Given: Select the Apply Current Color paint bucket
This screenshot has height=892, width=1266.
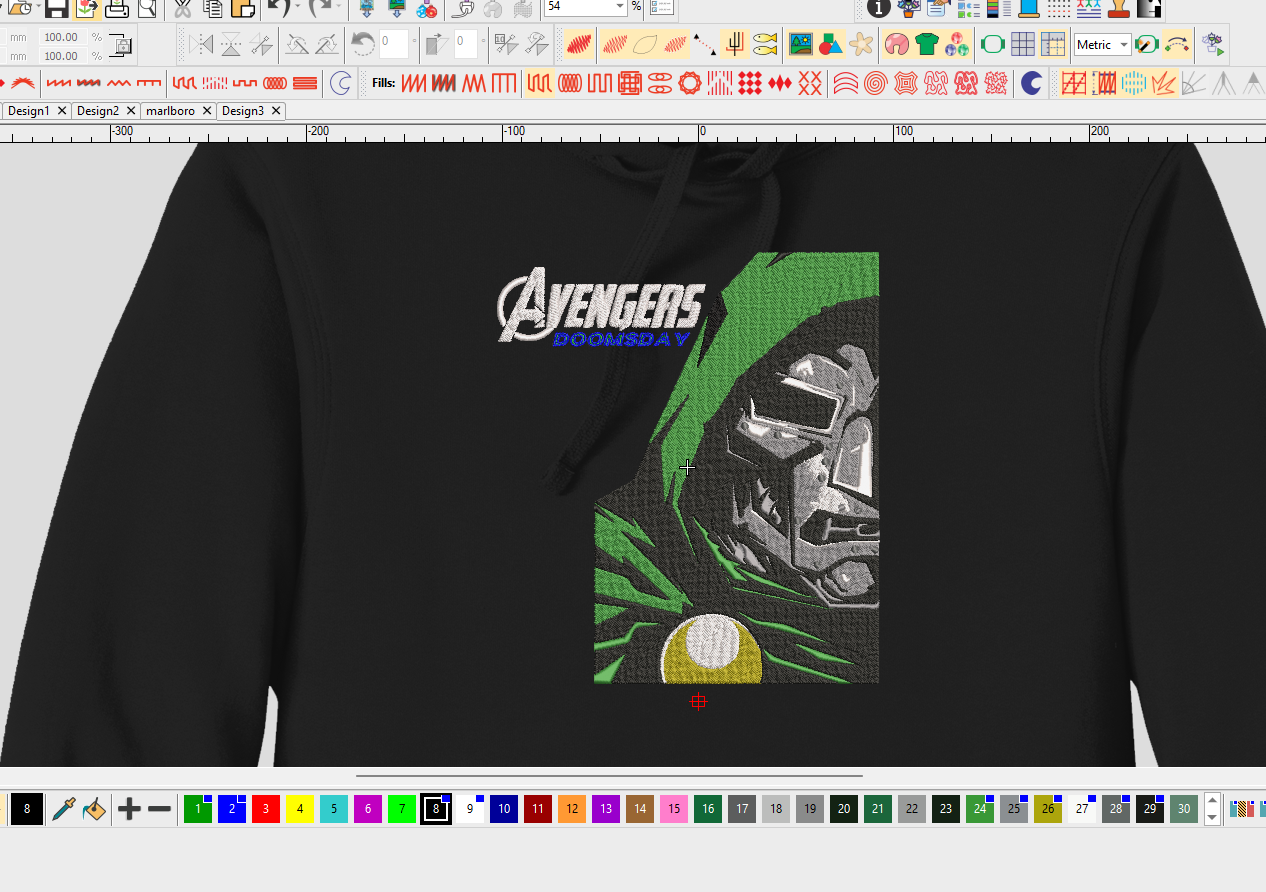Looking at the screenshot, I should tap(94, 809).
